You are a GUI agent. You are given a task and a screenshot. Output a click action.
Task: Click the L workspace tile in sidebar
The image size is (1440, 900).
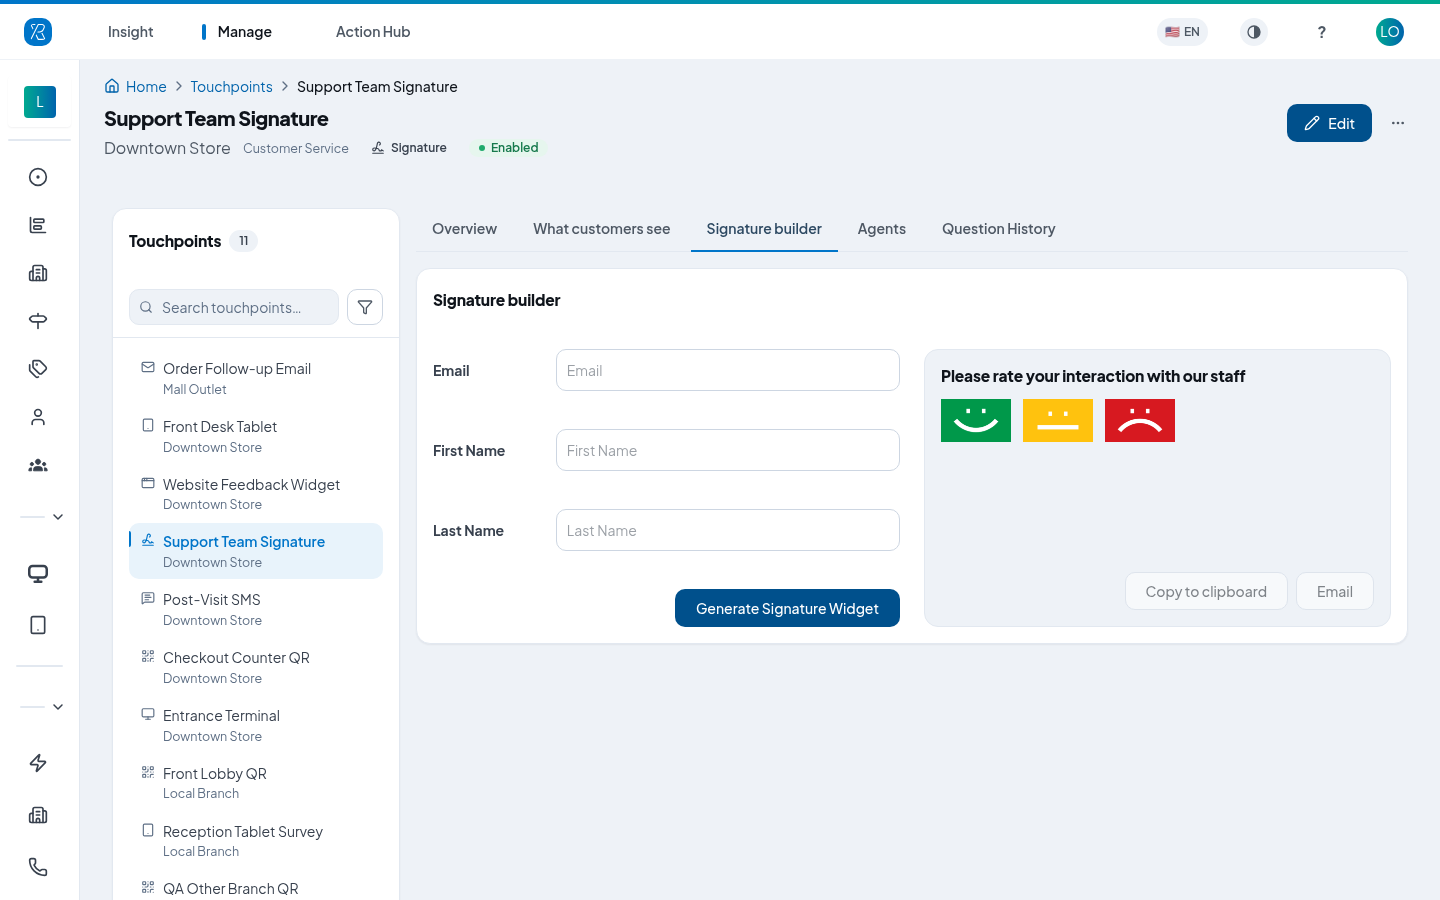(40, 102)
